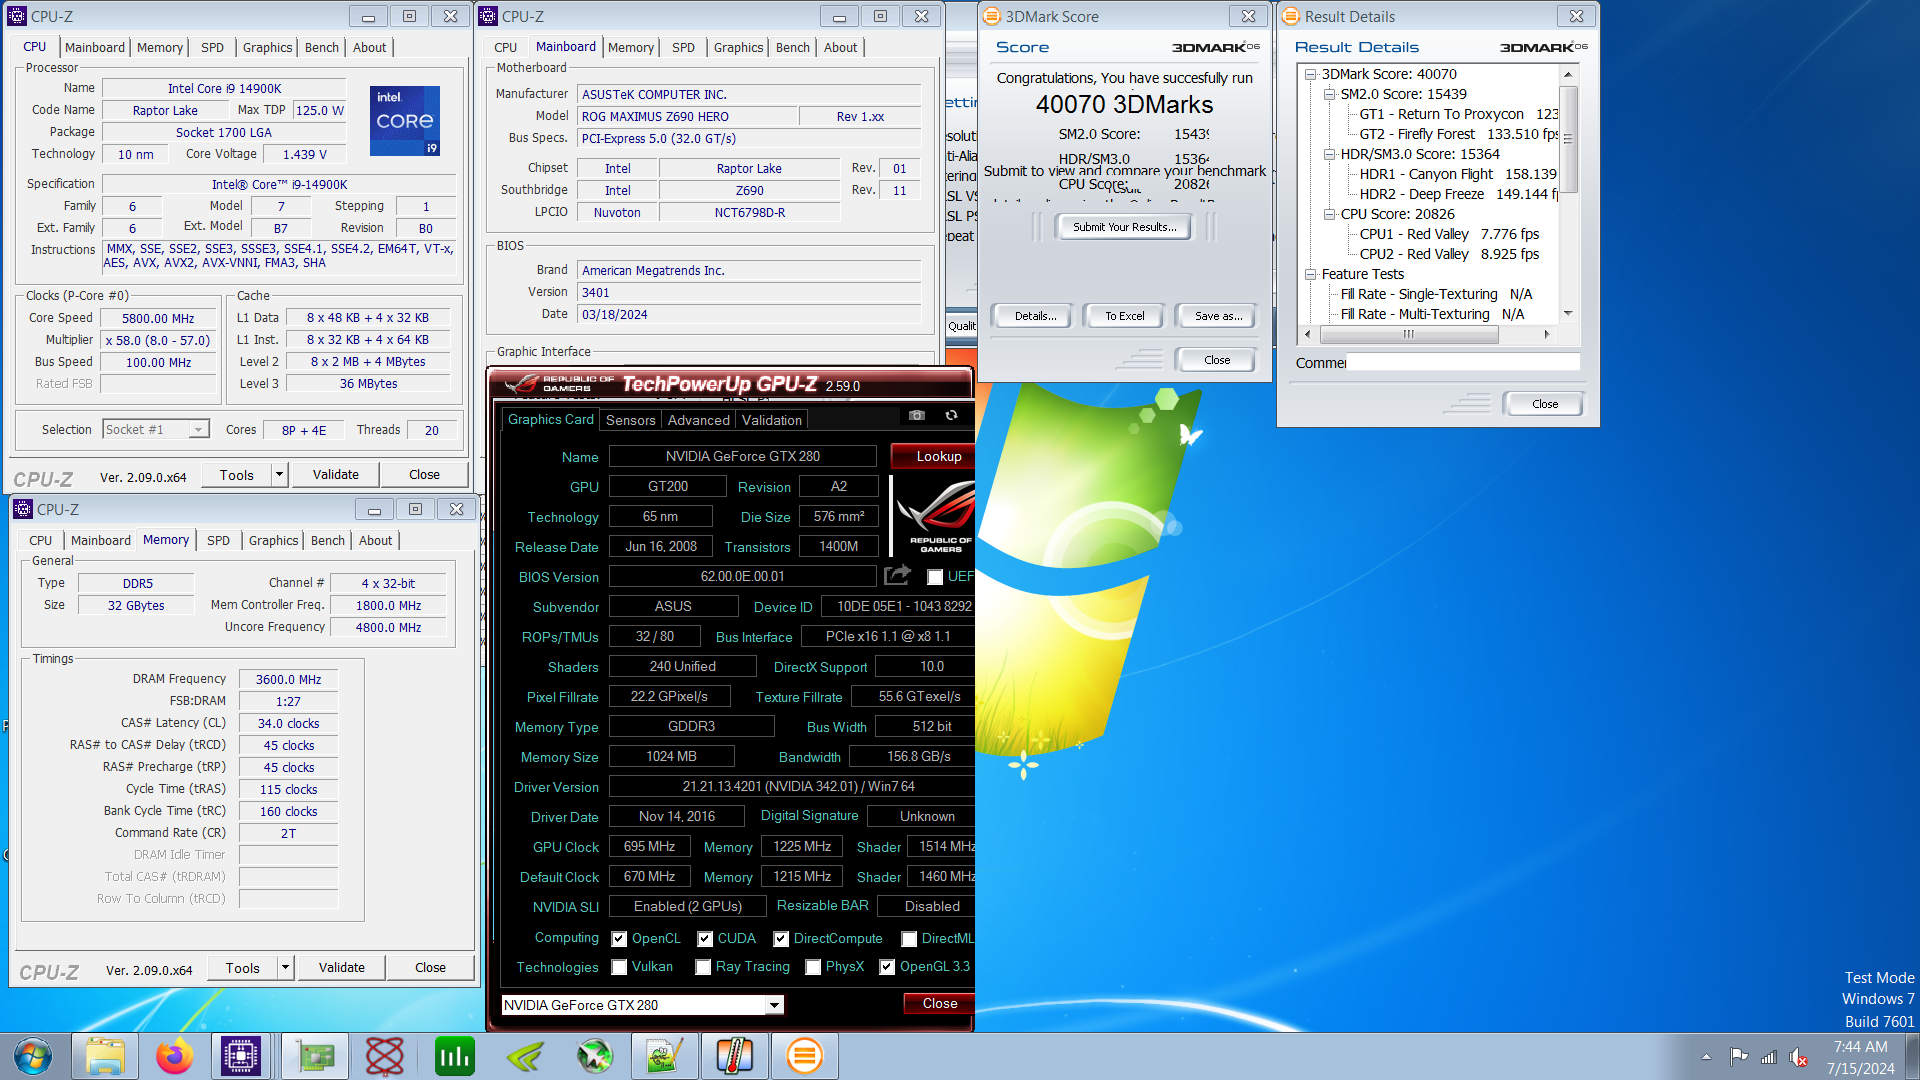The height and width of the screenshot is (1080, 1920).
Task: Open the Validation tab in GPU-Z
Action: [771, 420]
